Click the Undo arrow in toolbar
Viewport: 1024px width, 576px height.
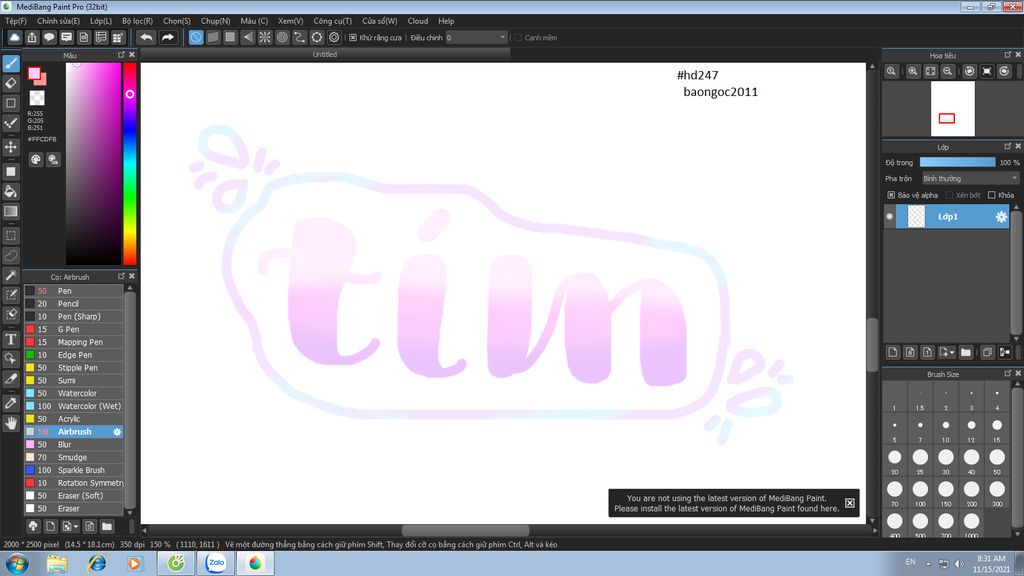(x=146, y=37)
